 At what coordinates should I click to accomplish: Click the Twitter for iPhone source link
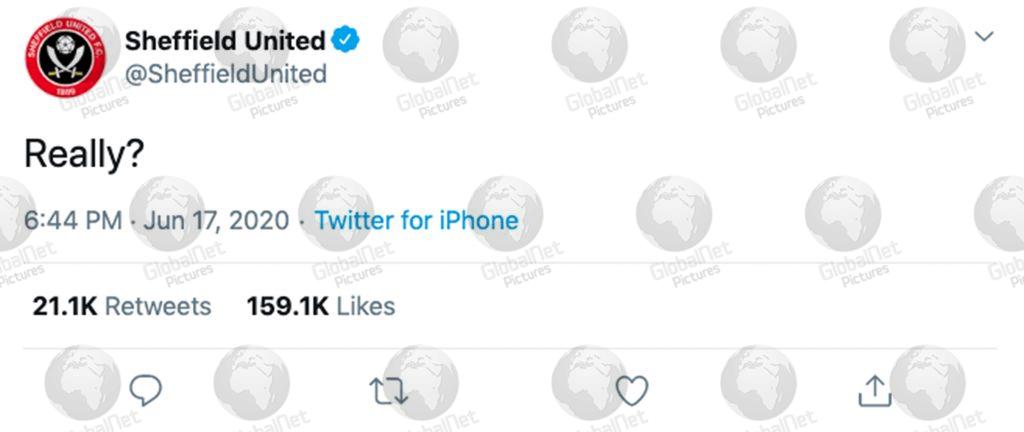tap(417, 221)
